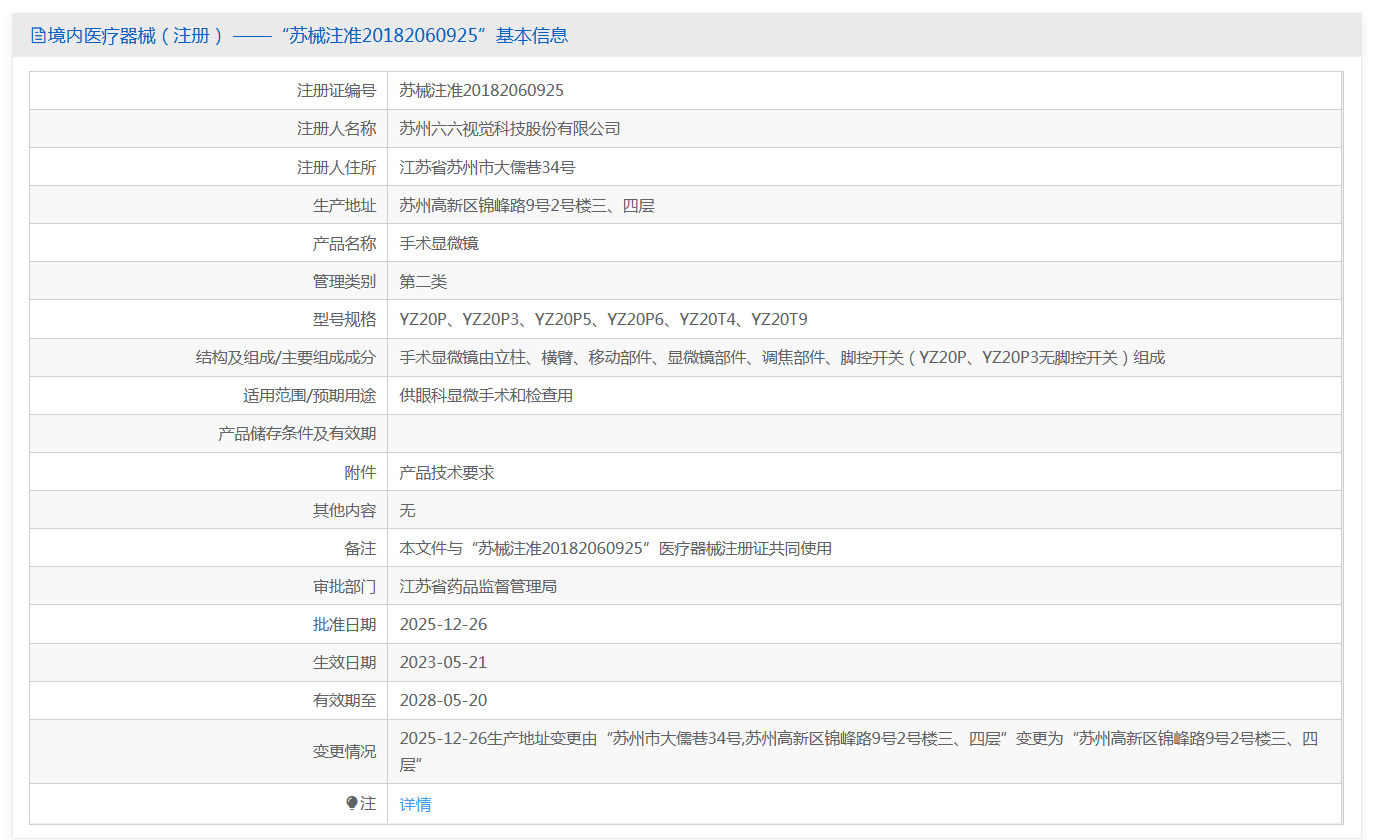Click the 生效日期 label
The width and height of the screenshot is (1375, 840).
tap(344, 662)
